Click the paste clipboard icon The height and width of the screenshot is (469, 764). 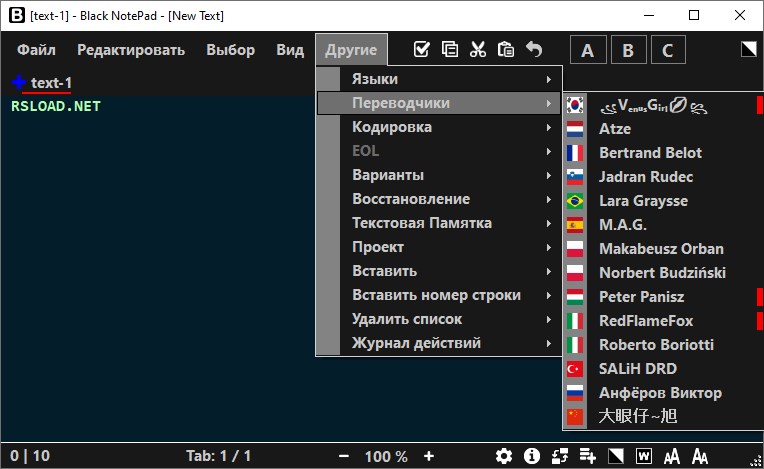(x=506, y=49)
